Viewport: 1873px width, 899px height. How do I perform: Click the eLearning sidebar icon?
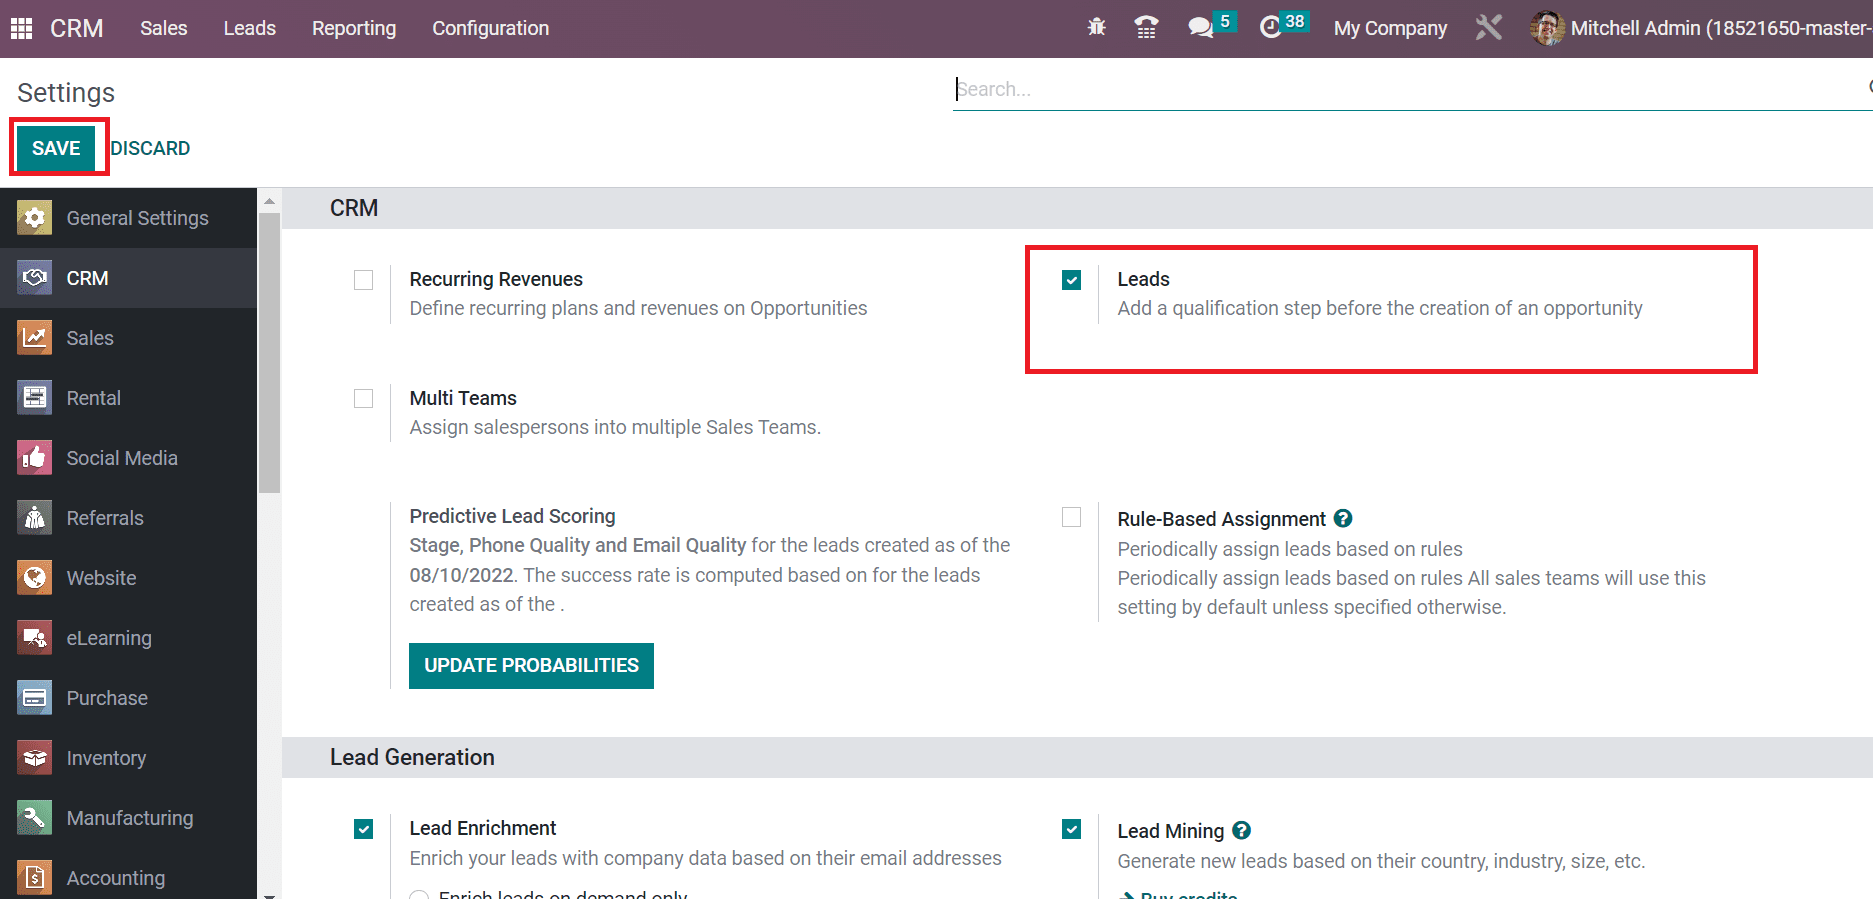[x=35, y=638]
